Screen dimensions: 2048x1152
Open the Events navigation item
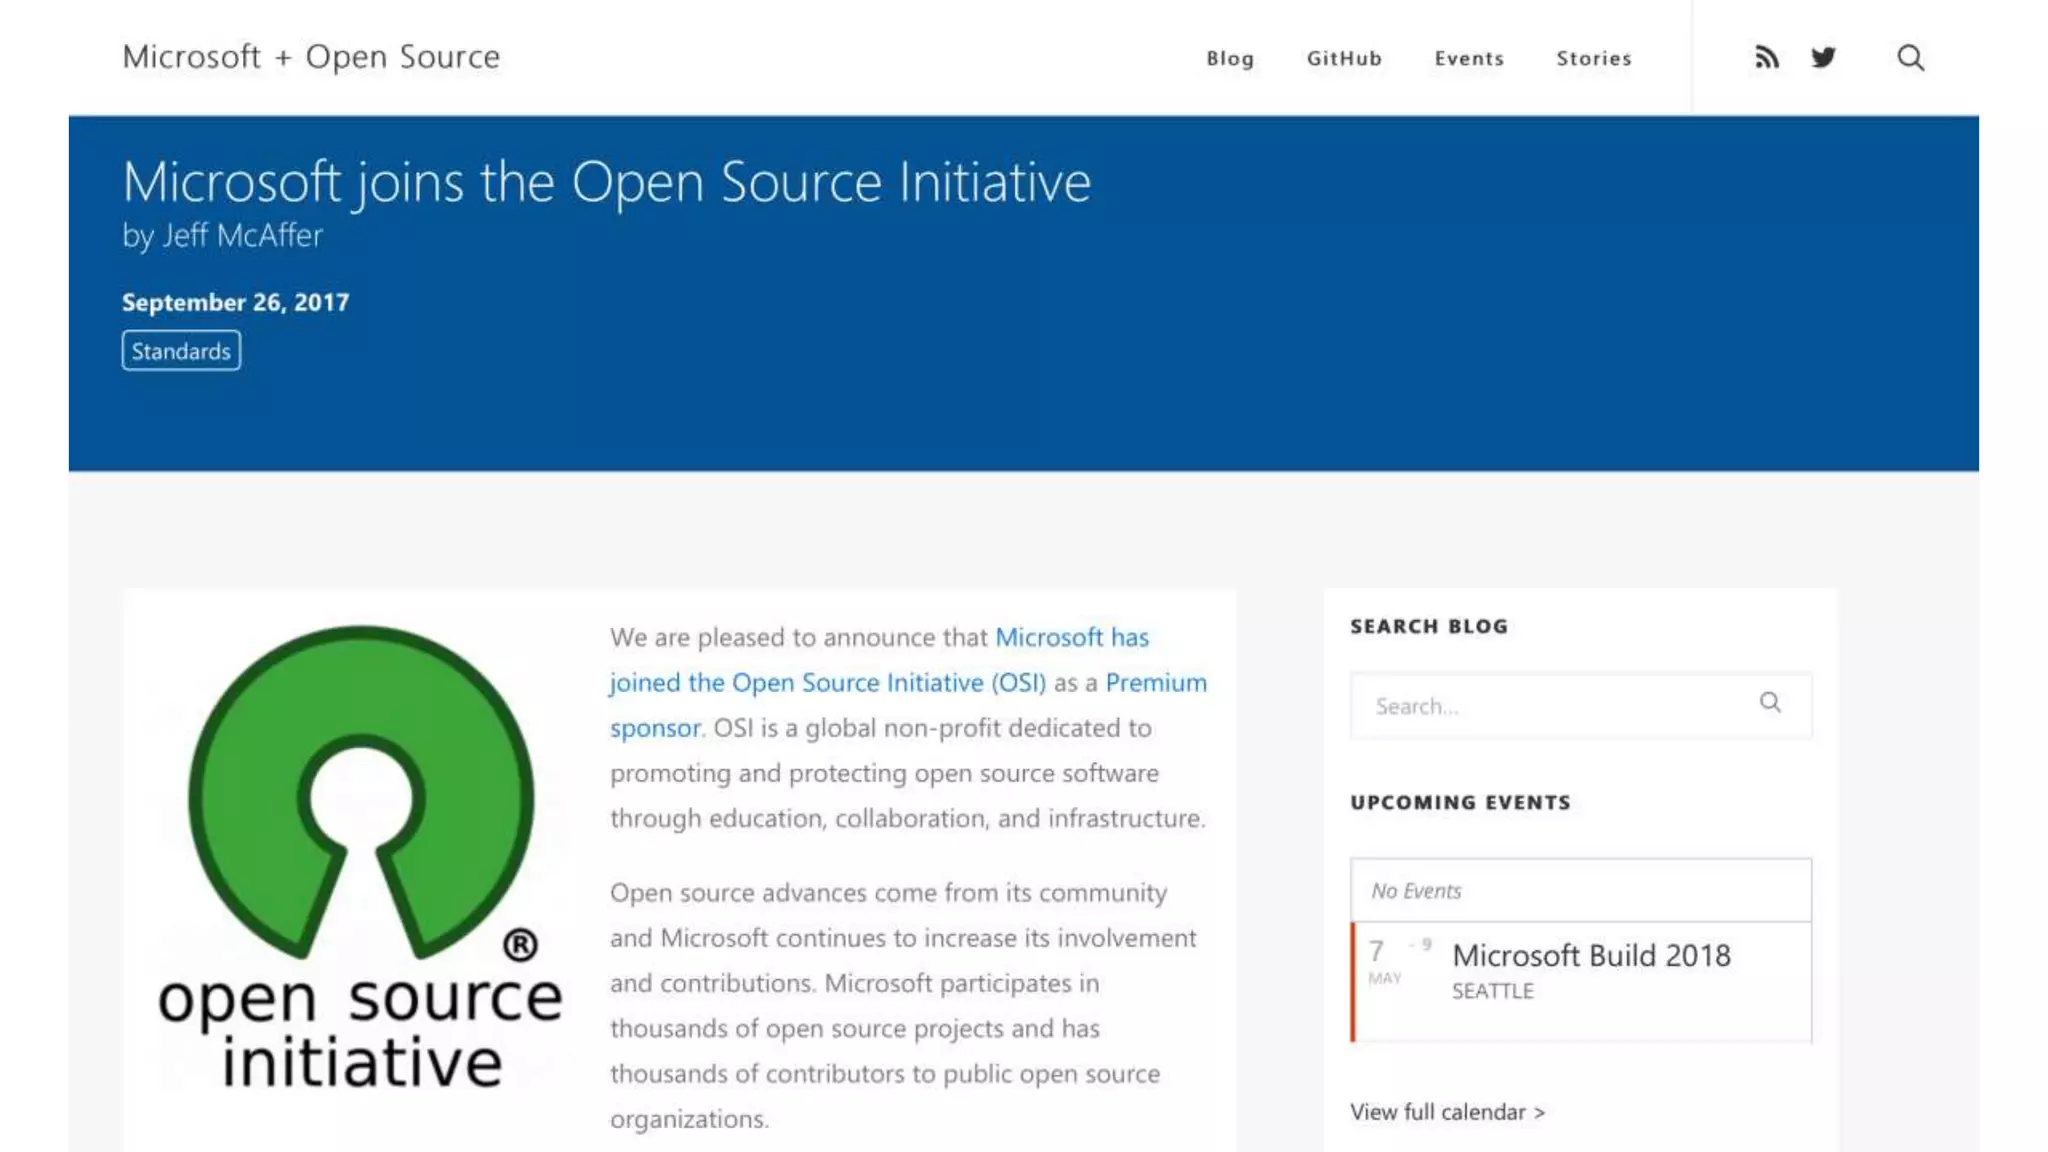(x=1469, y=58)
